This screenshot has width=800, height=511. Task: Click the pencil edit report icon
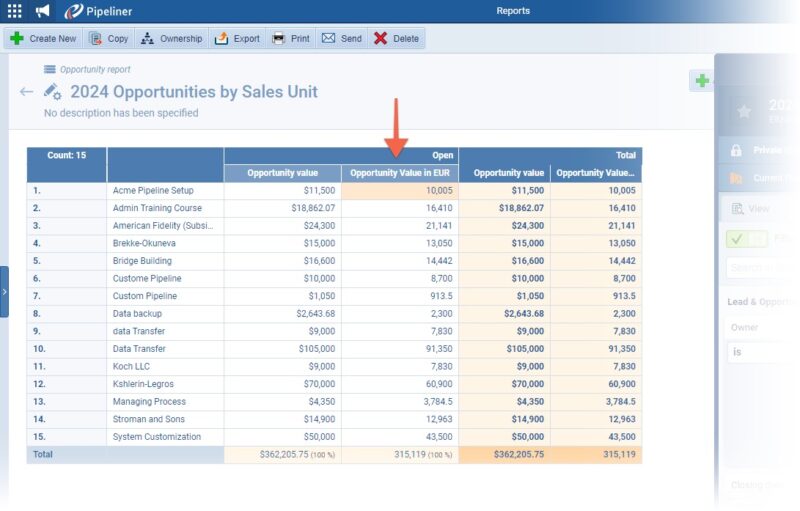(x=53, y=92)
